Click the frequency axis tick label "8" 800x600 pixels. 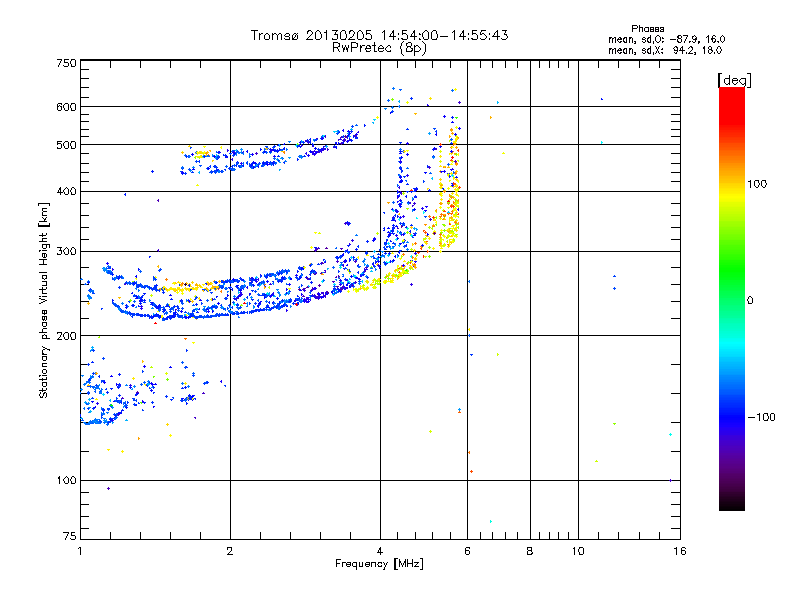pyautogui.click(x=530, y=551)
